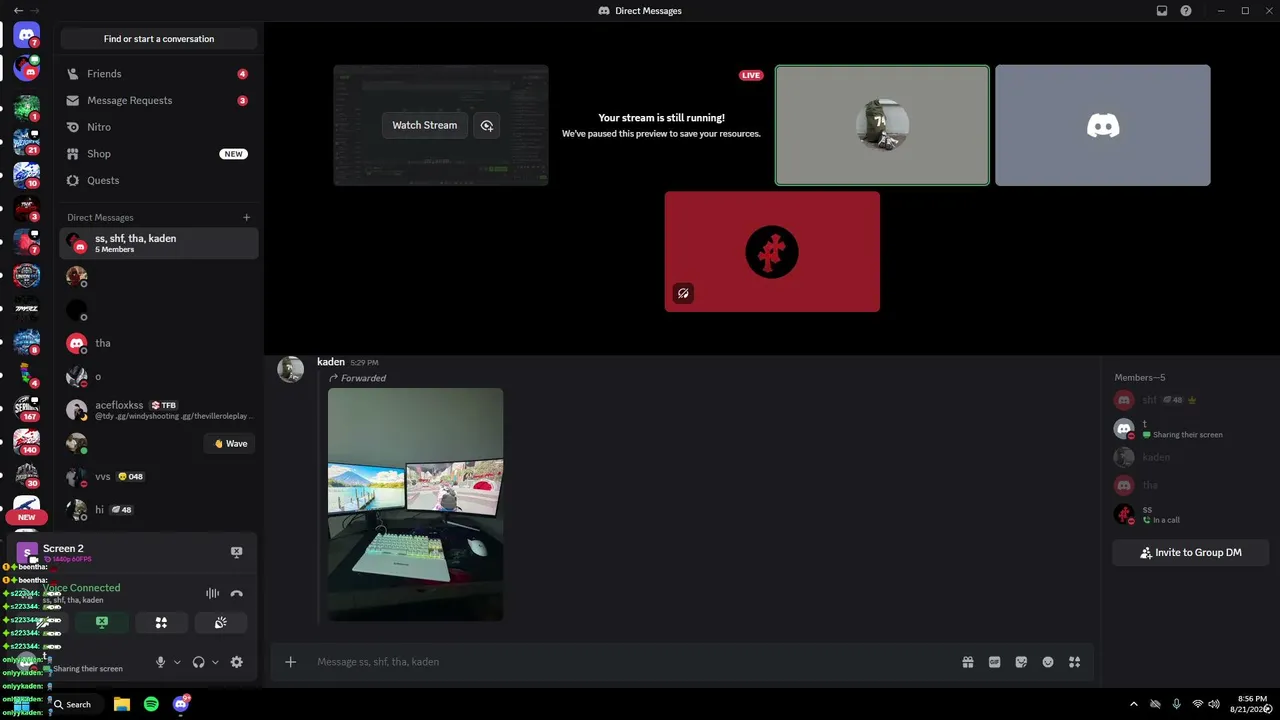Open Discord Direct Messages home icon

27,35
